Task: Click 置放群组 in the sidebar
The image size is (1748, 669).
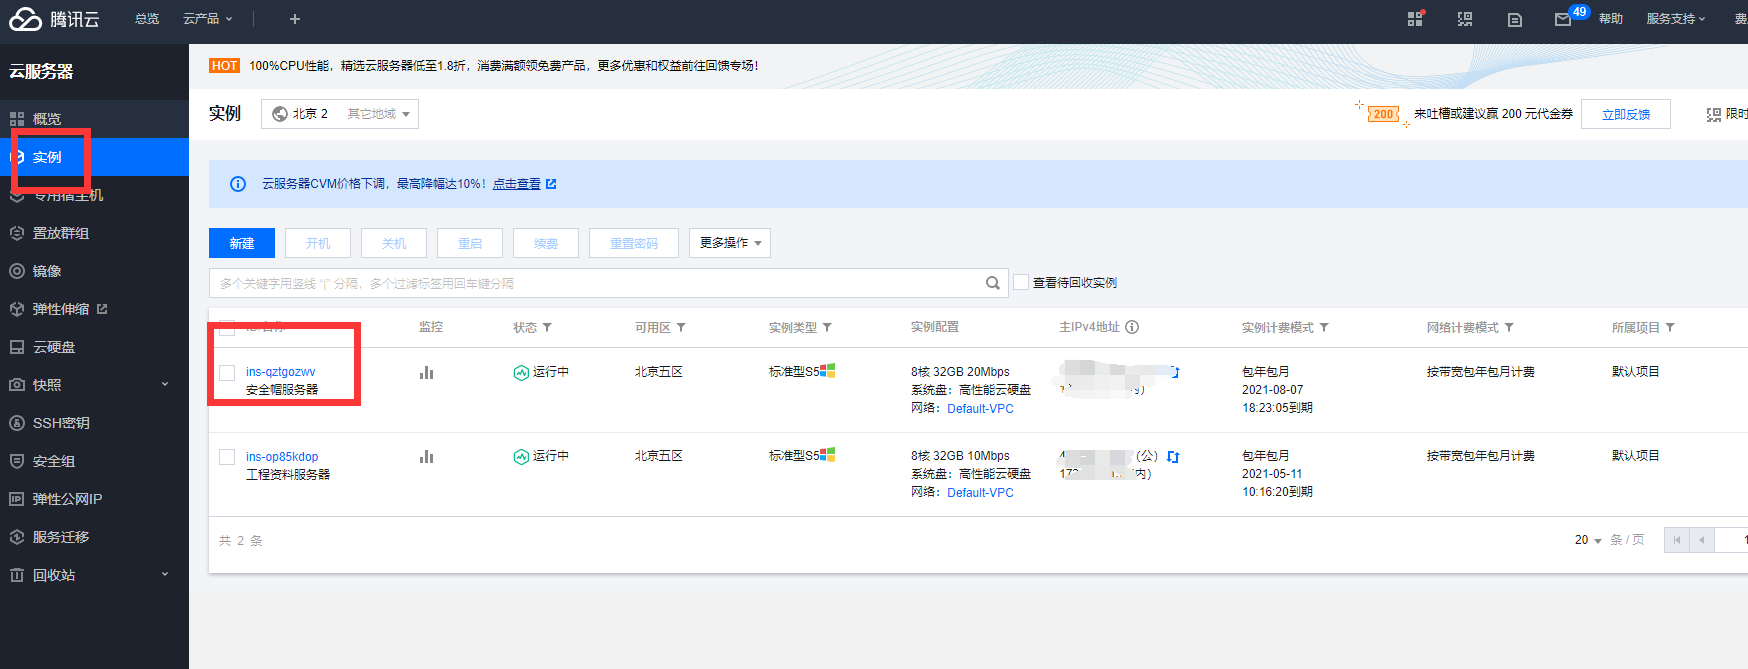Action: coord(94,233)
